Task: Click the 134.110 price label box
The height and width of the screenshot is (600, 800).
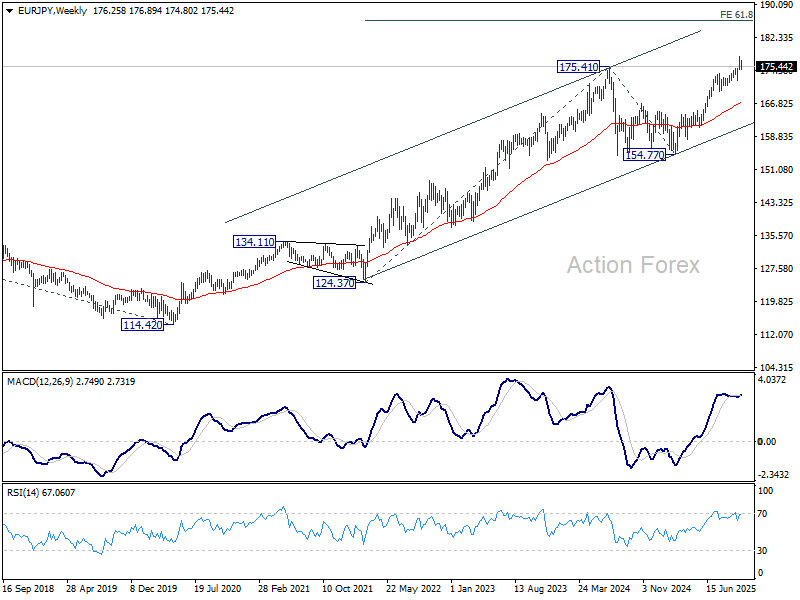Action: 255,242
